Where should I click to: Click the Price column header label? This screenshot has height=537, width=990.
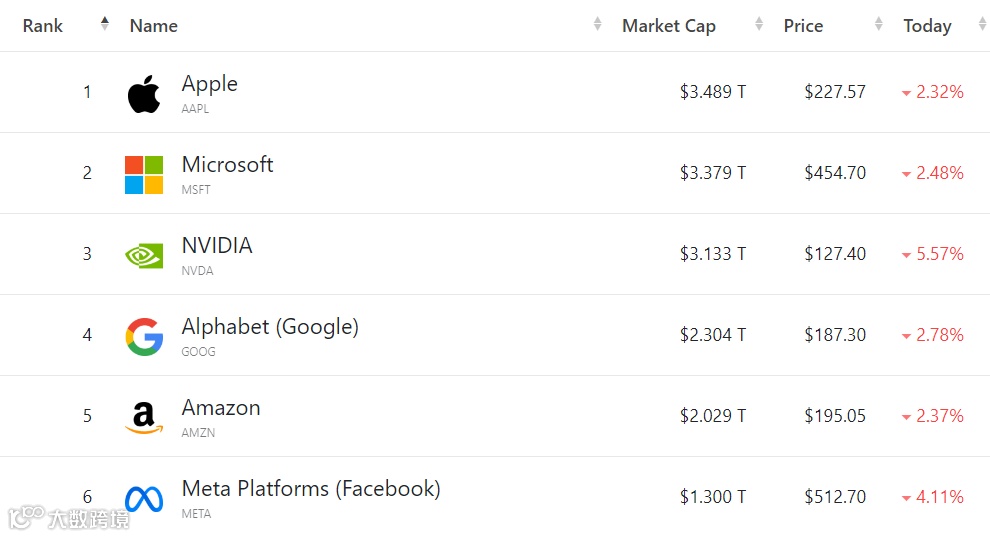tap(803, 26)
